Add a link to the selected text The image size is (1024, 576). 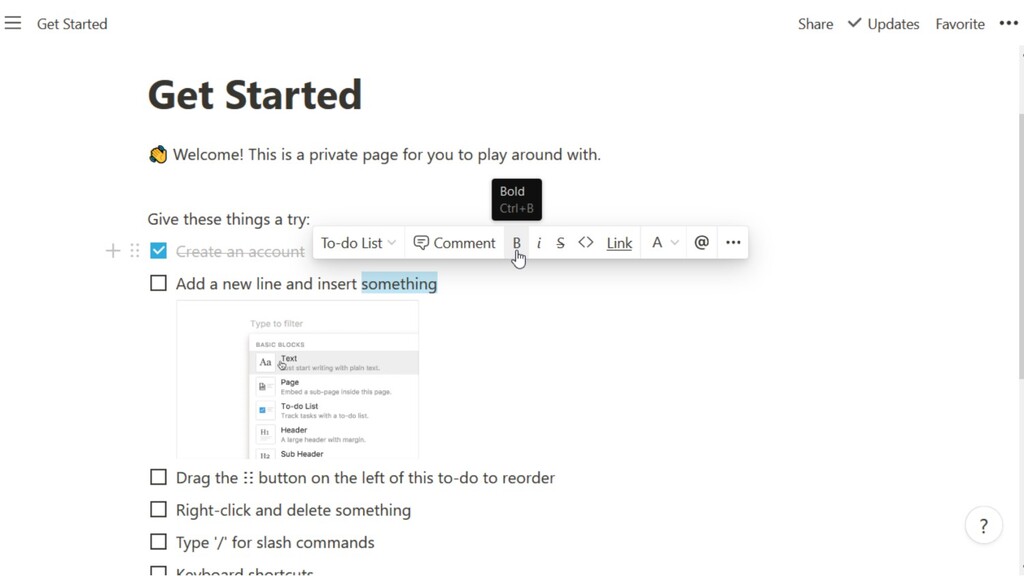point(619,243)
